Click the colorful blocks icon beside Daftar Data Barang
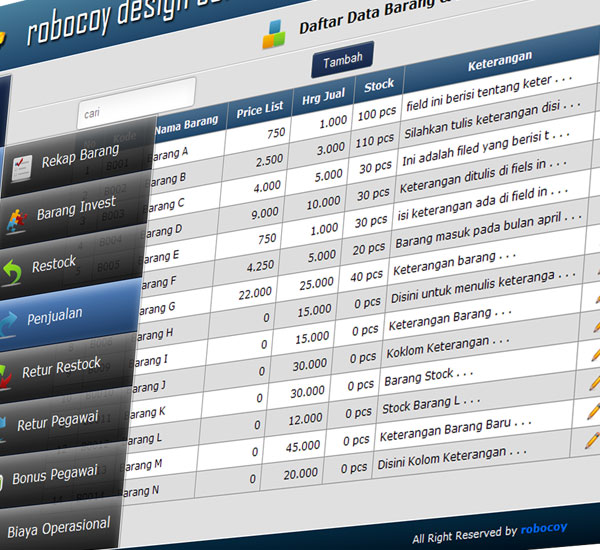 [273, 35]
